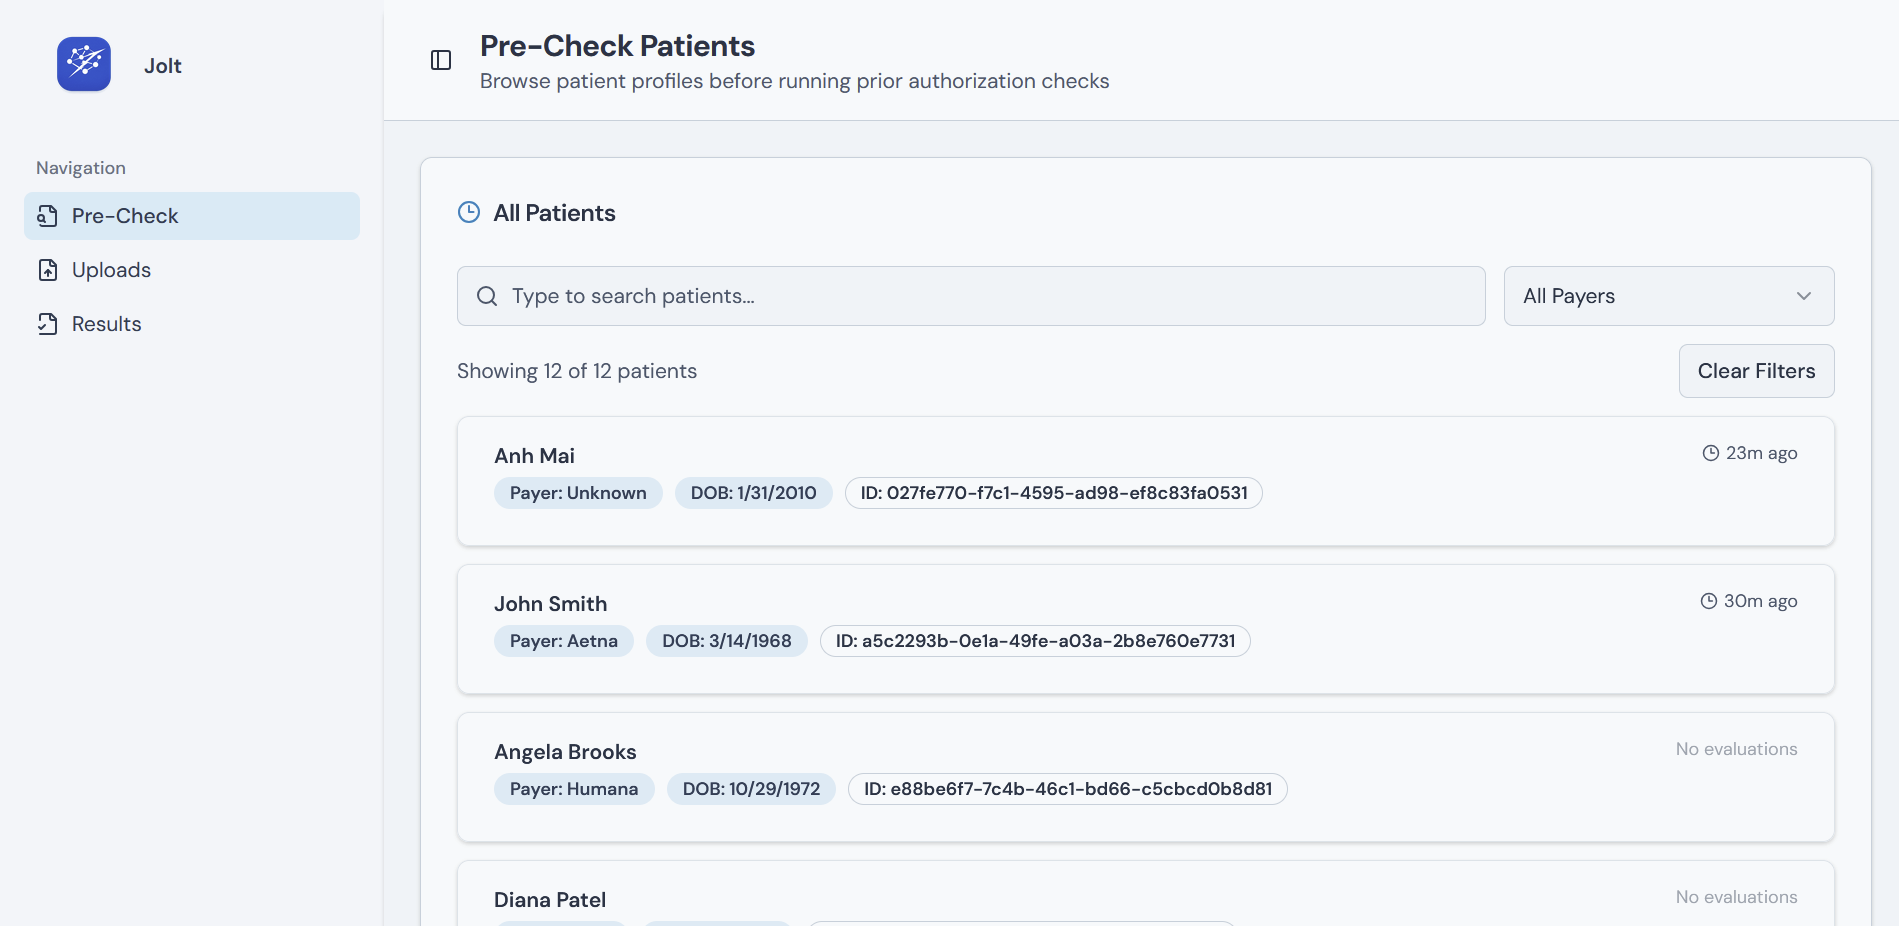Viewport: 1899px width, 926px height.
Task: Click the search magnifier icon
Action: point(487,296)
